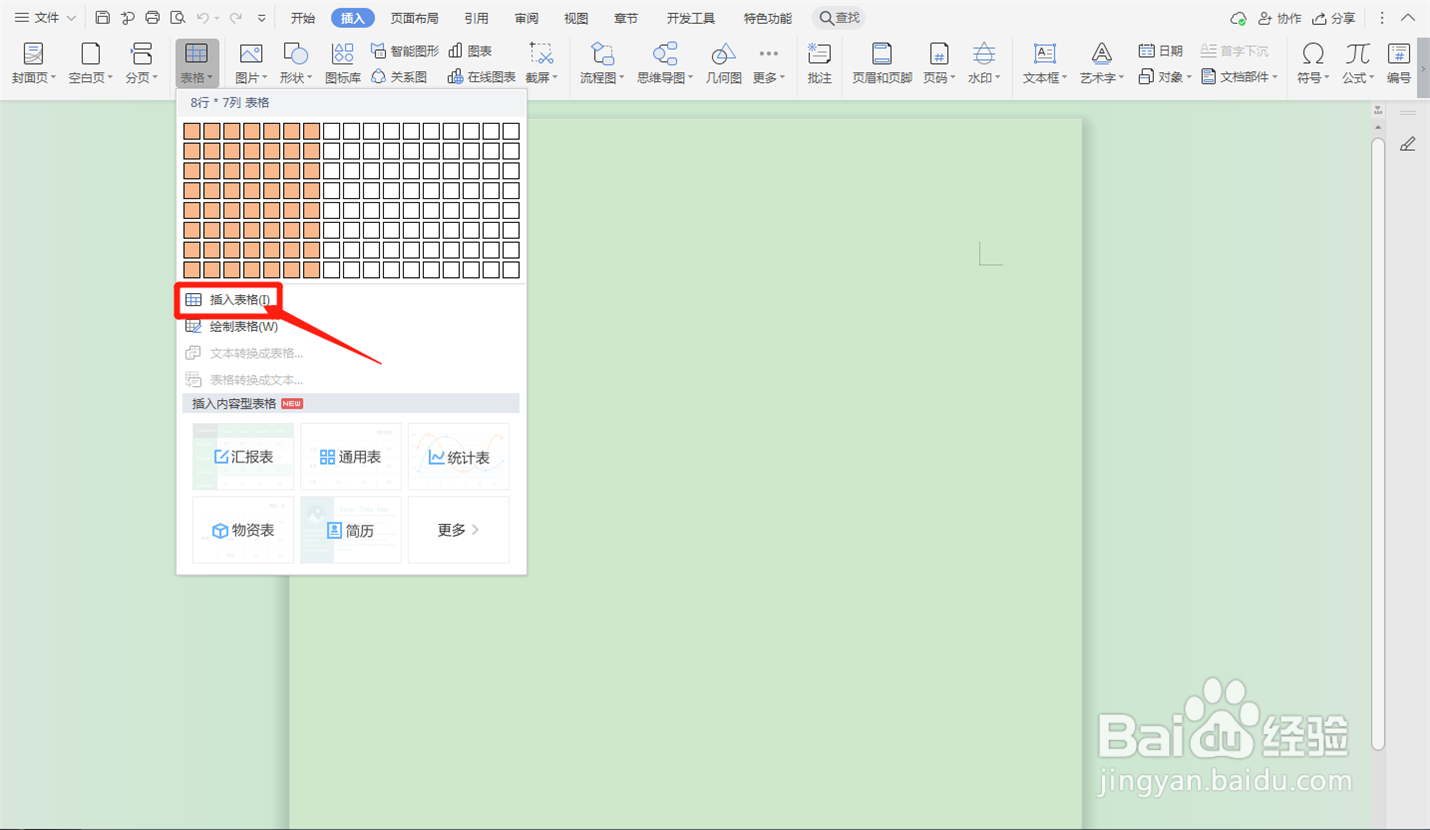Viewport: 1430px width, 830px height.
Task: Open the 图标库 icon library
Action: (x=343, y=63)
